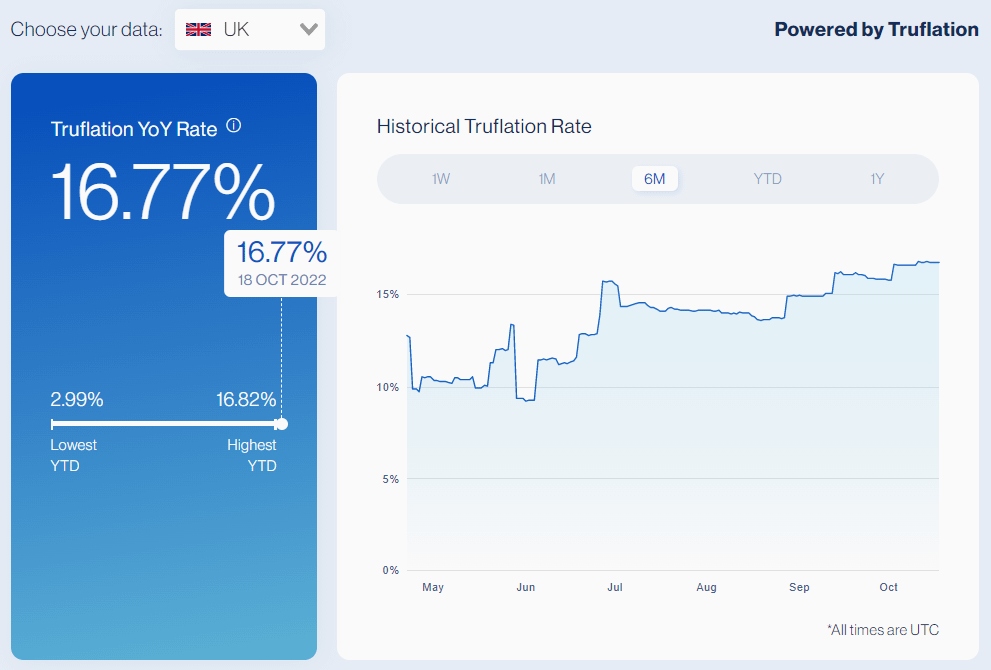The height and width of the screenshot is (670, 991).
Task: Click the 16.77% tooltip dated 18 OCT 2022
Action: coord(281,262)
